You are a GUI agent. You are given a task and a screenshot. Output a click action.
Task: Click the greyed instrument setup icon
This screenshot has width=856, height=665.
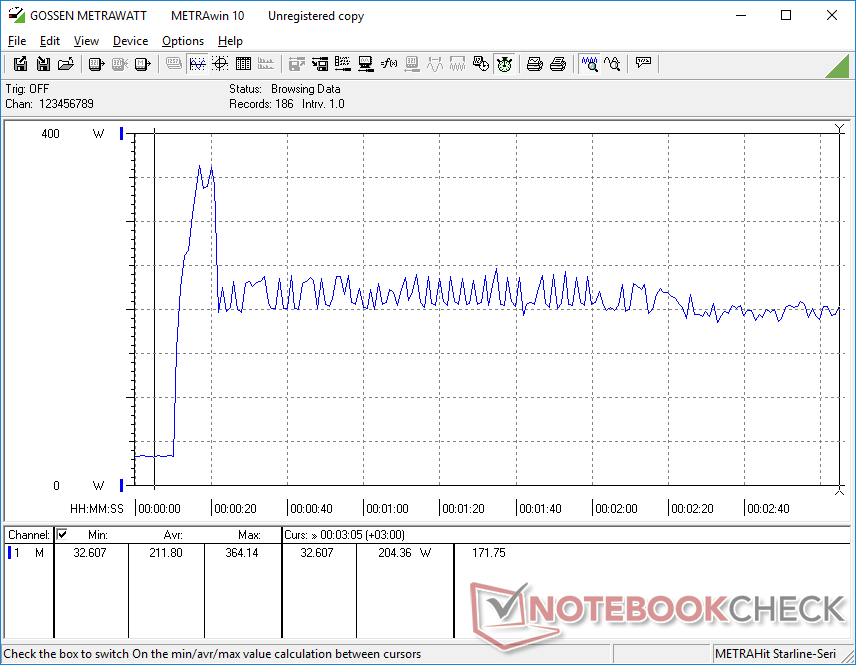[x=412, y=64]
